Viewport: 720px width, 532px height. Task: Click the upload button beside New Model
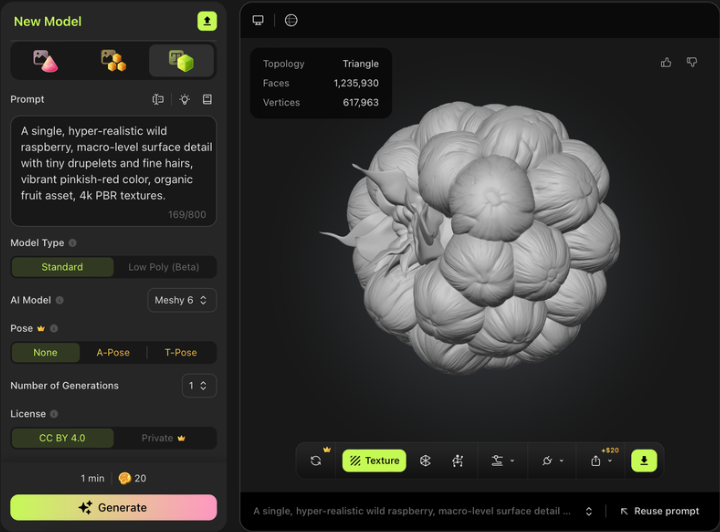coord(206,21)
